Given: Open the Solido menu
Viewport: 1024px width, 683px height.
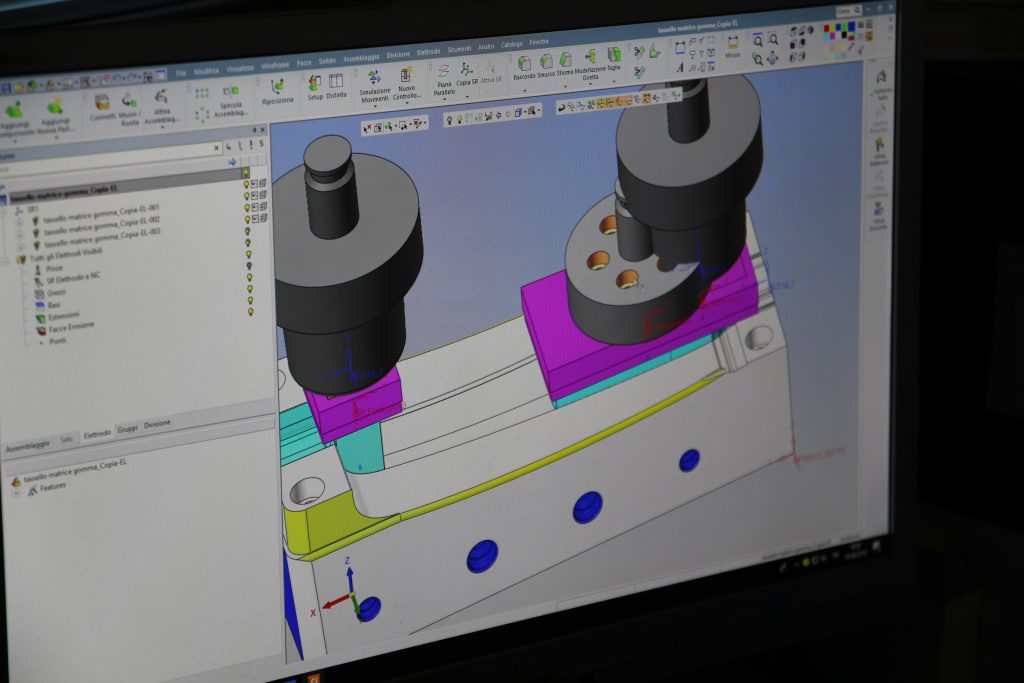Looking at the screenshot, I should 327,61.
